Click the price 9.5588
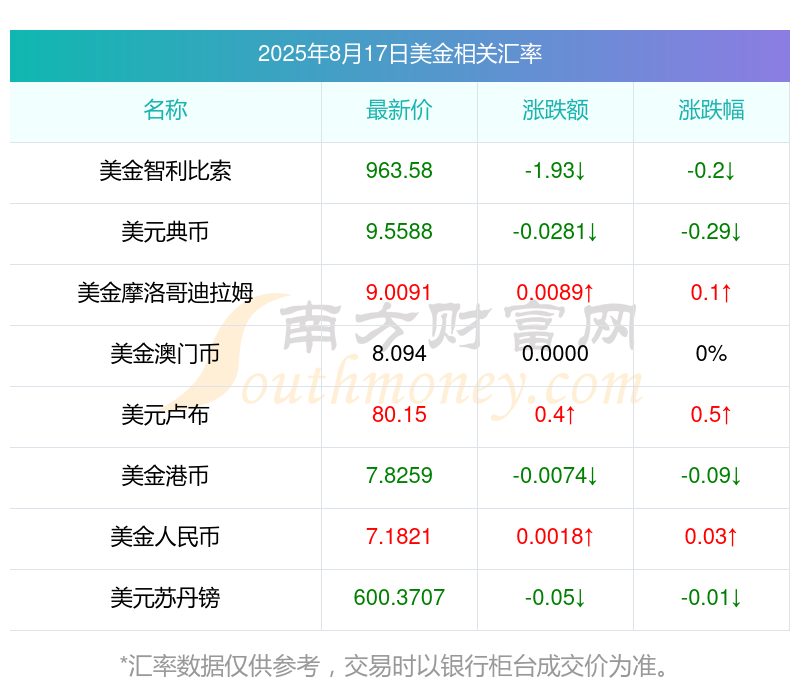 [x=399, y=232]
